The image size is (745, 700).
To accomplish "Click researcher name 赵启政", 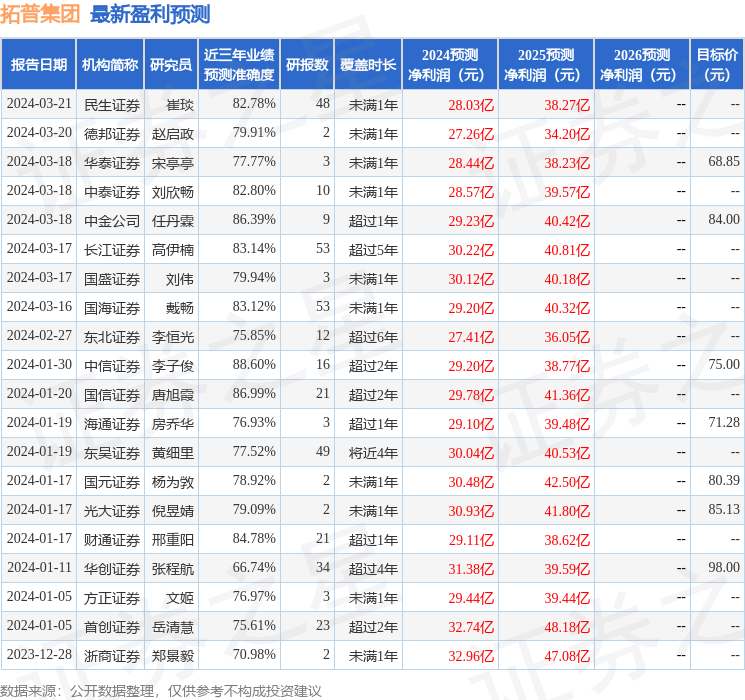I will point(172,134).
